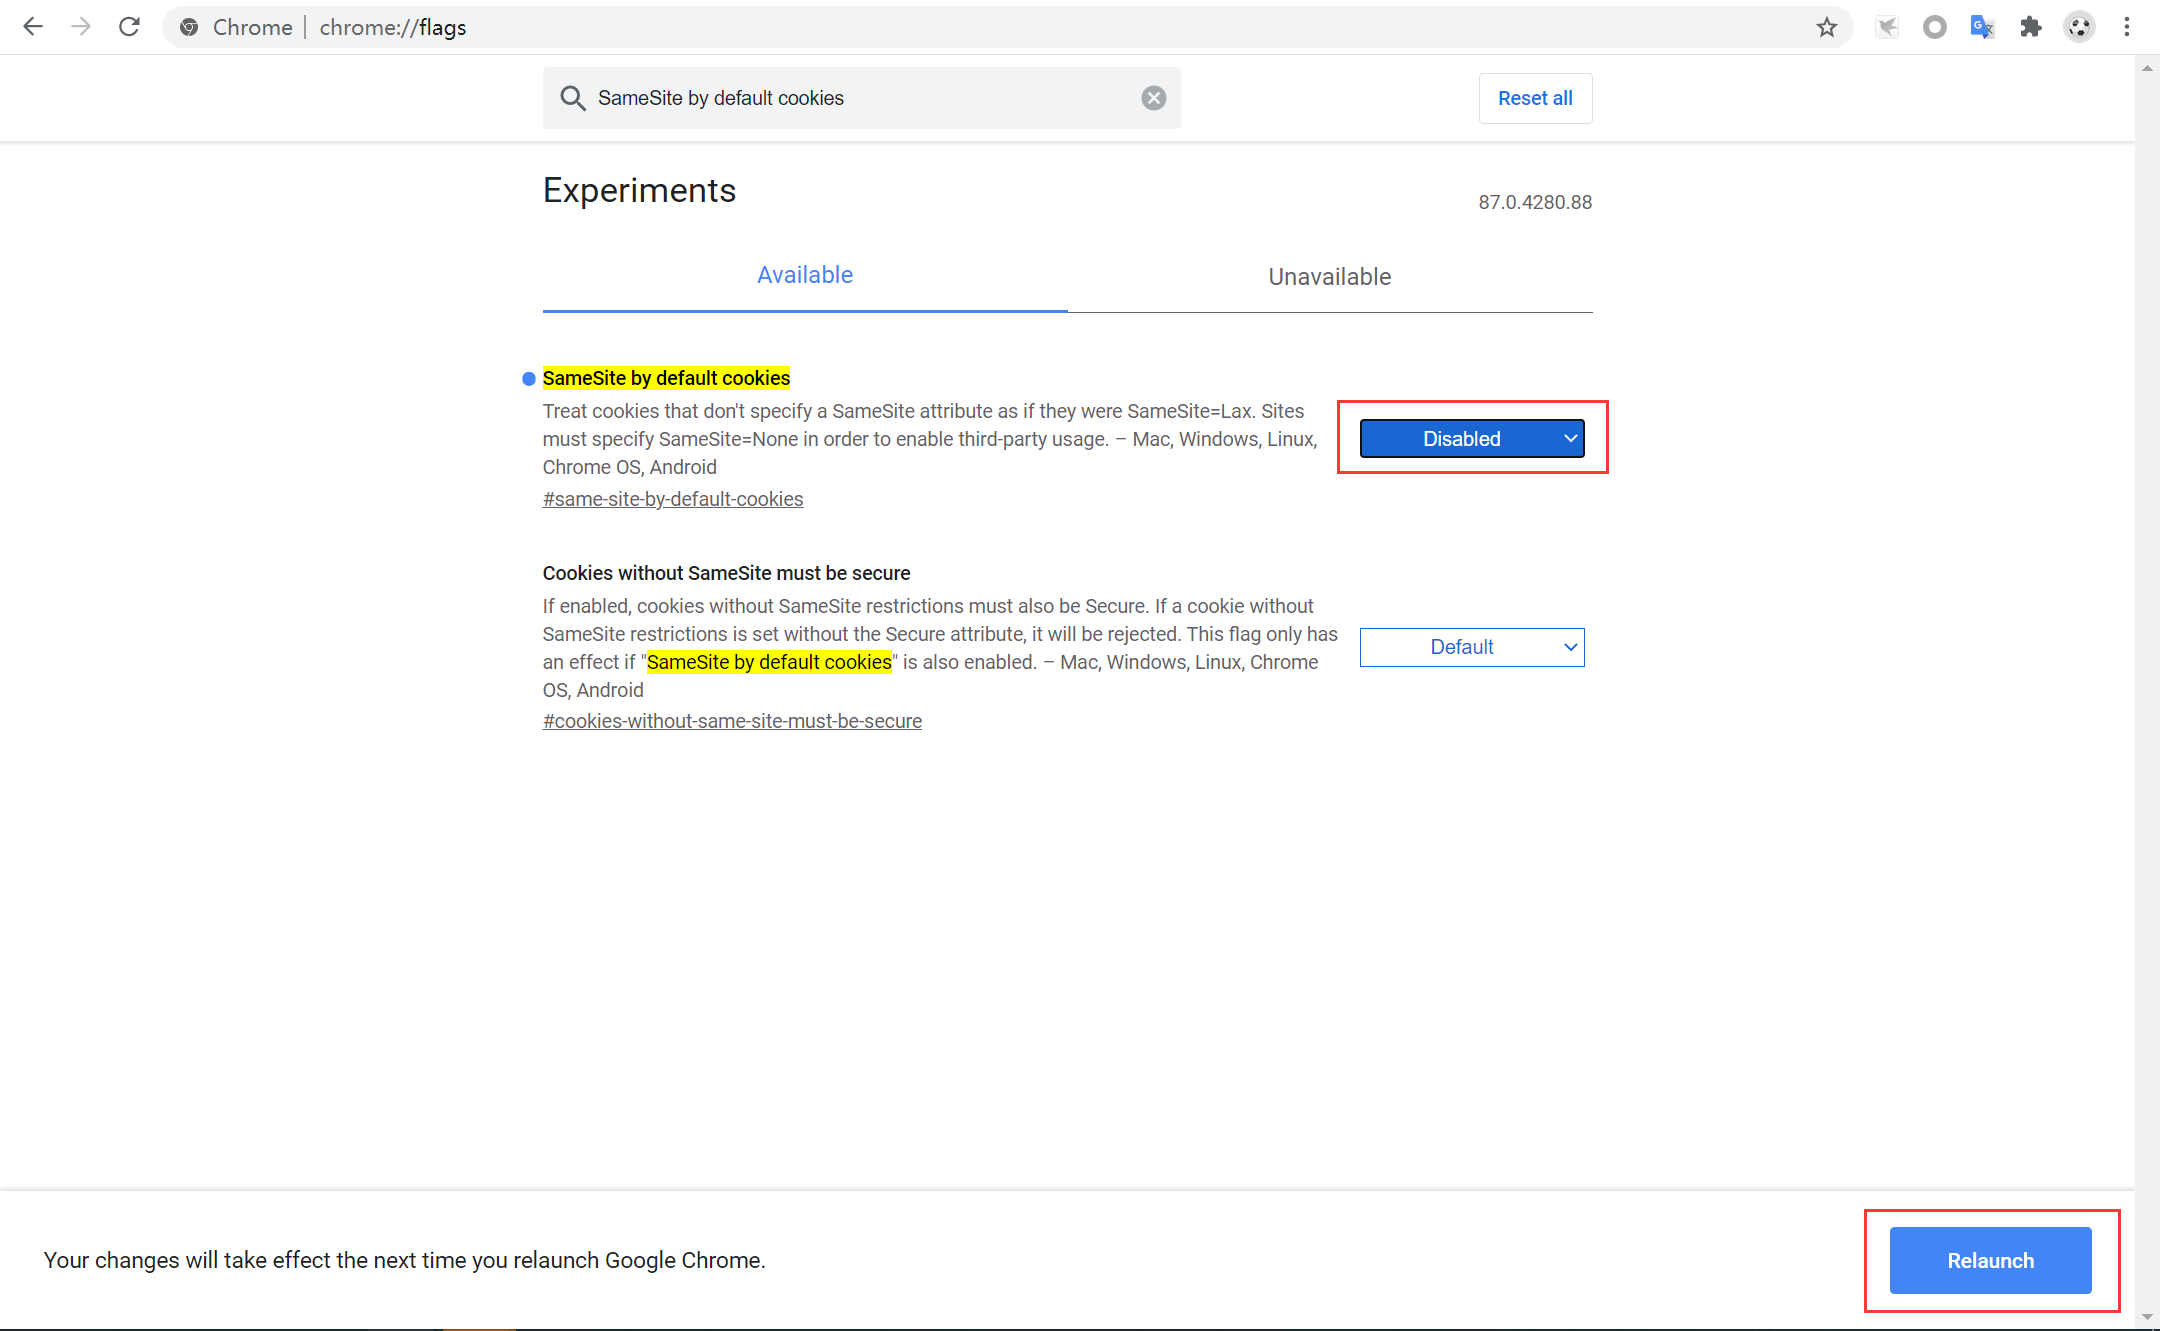Click the Chrome menu three-dot icon
2160x1331 pixels.
point(2126,26)
